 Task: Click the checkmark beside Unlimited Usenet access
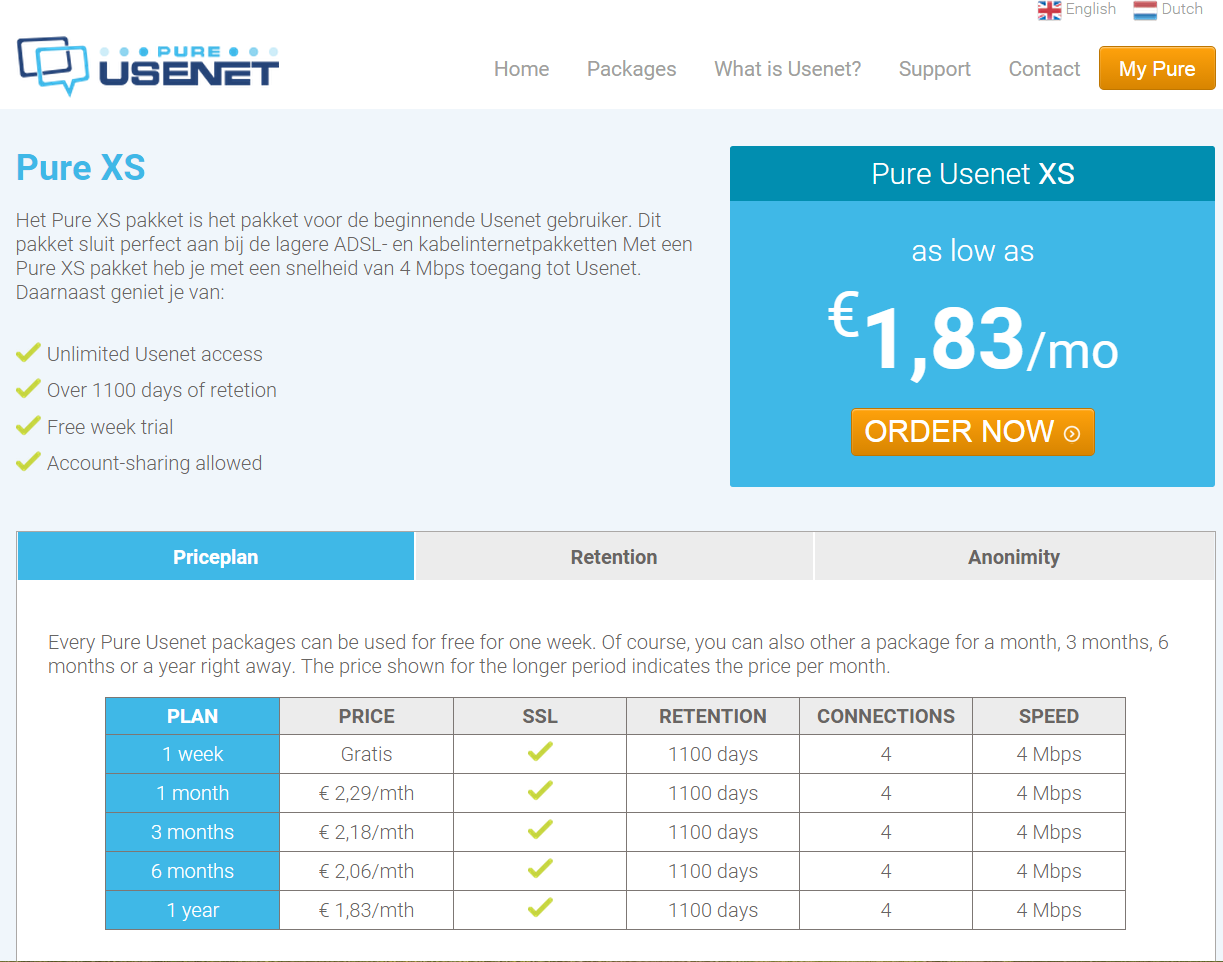(x=28, y=353)
